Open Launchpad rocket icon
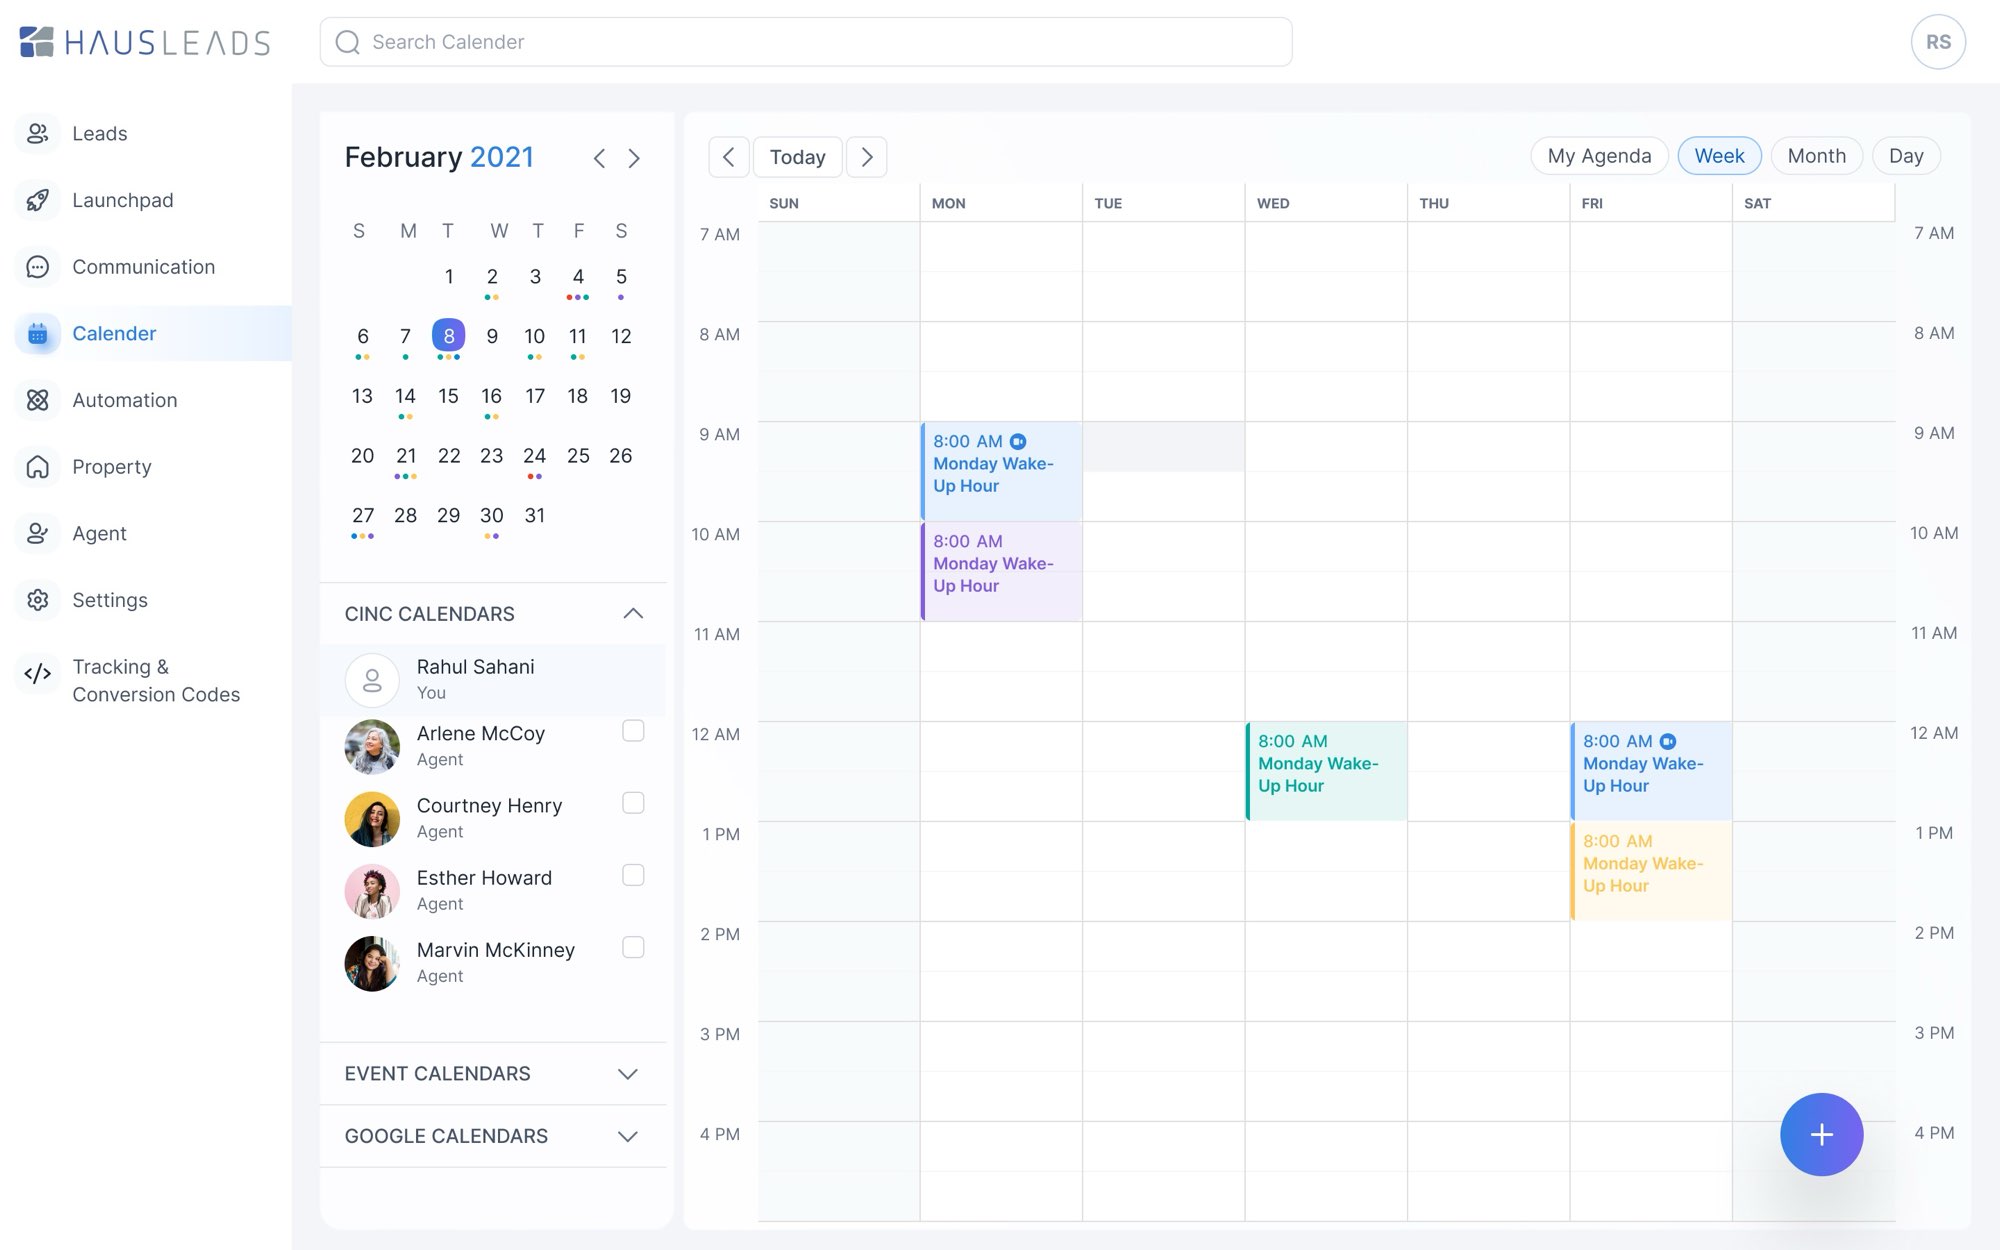 click(38, 200)
